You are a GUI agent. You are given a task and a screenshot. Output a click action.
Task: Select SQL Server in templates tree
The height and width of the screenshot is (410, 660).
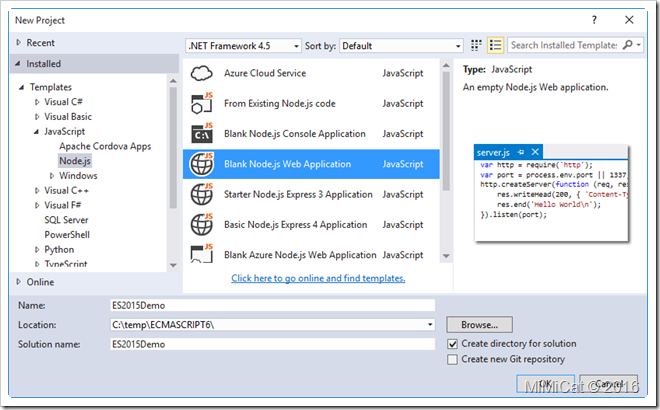[66, 220]
